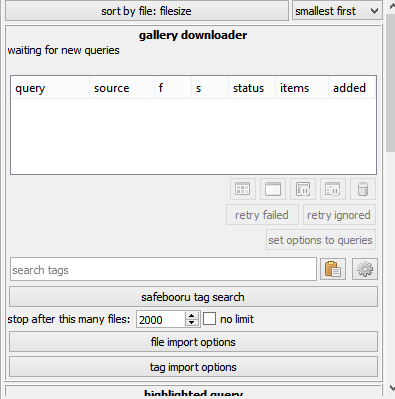
Task: Sort the list by query column header
Action: pos(50,88)
